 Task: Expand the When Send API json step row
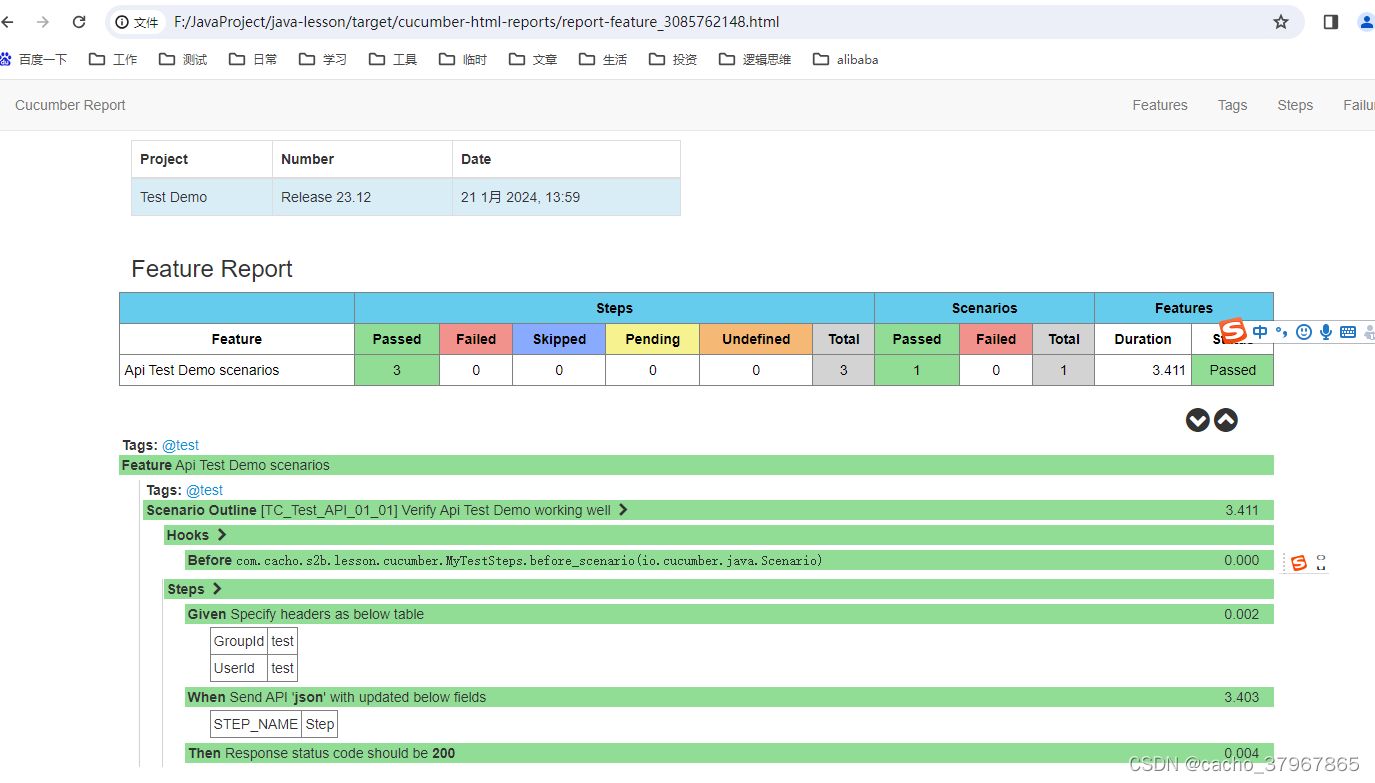730,697
